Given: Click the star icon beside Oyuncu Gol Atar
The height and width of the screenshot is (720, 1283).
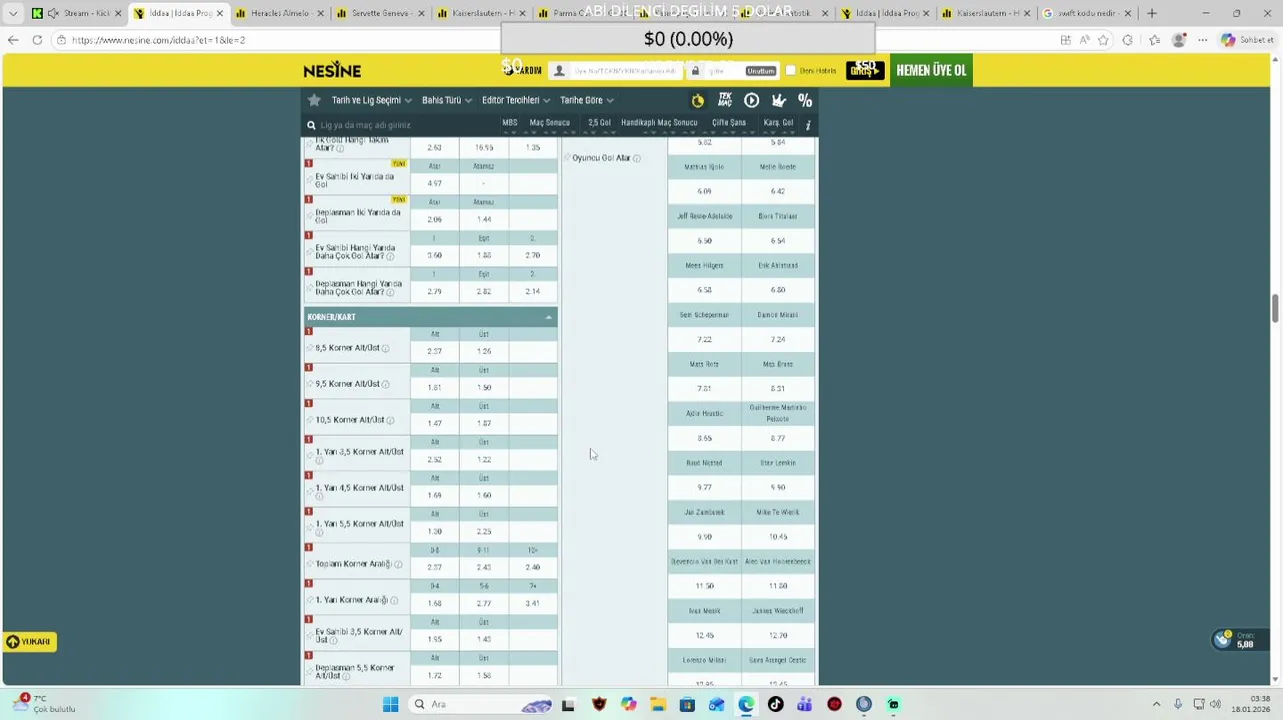Looking at the screenshot, I should tap(567, 158).
